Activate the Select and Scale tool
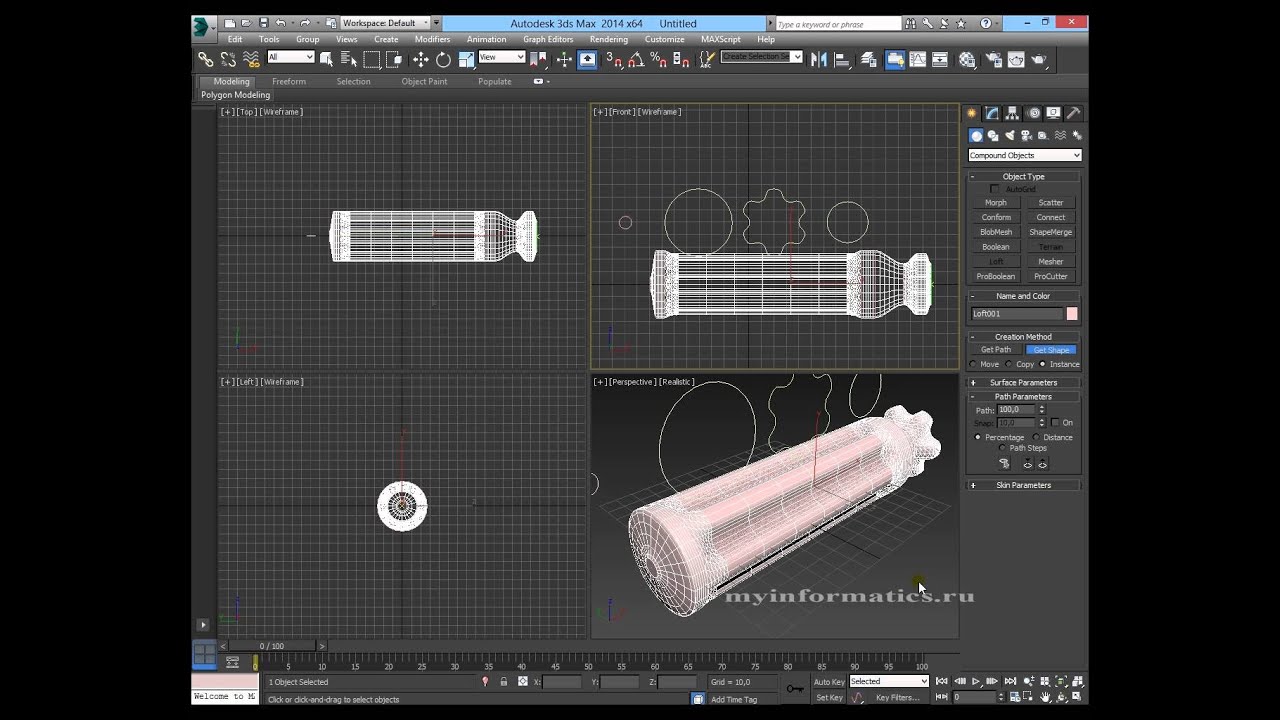Image resolution: width=1280 pixels, height=720 pixels. 466,59
